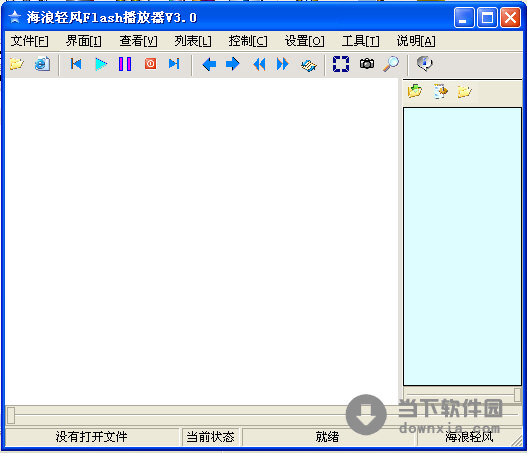Fast forward with the double right arrow
527x453 pixels.
coord(282,64)
